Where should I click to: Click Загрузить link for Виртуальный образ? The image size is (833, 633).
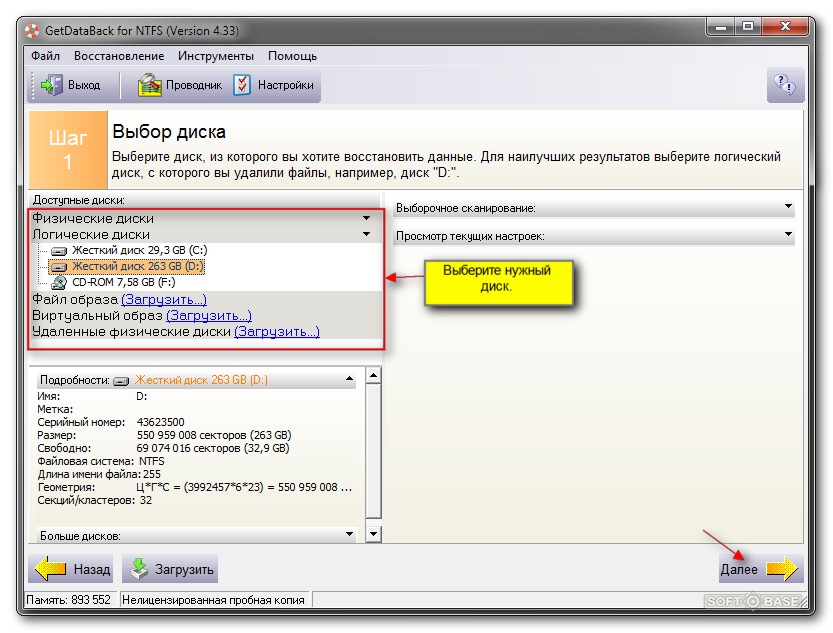click(x=209, y=315)
